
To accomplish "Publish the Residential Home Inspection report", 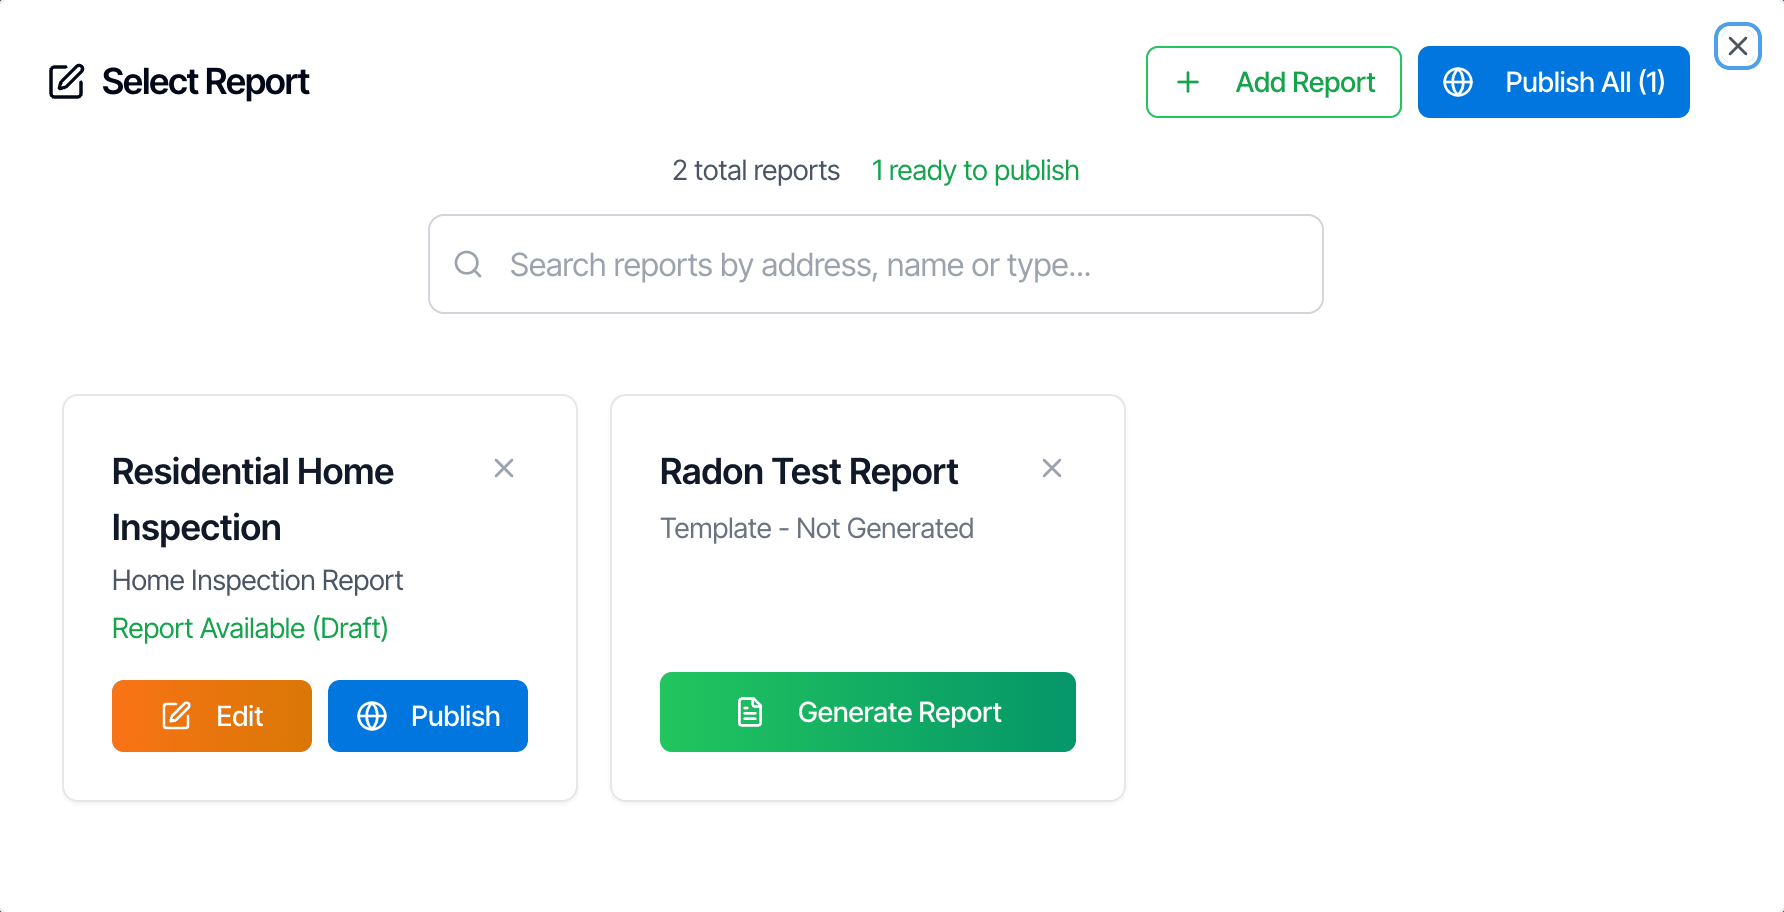I will [x=428, y=716].
